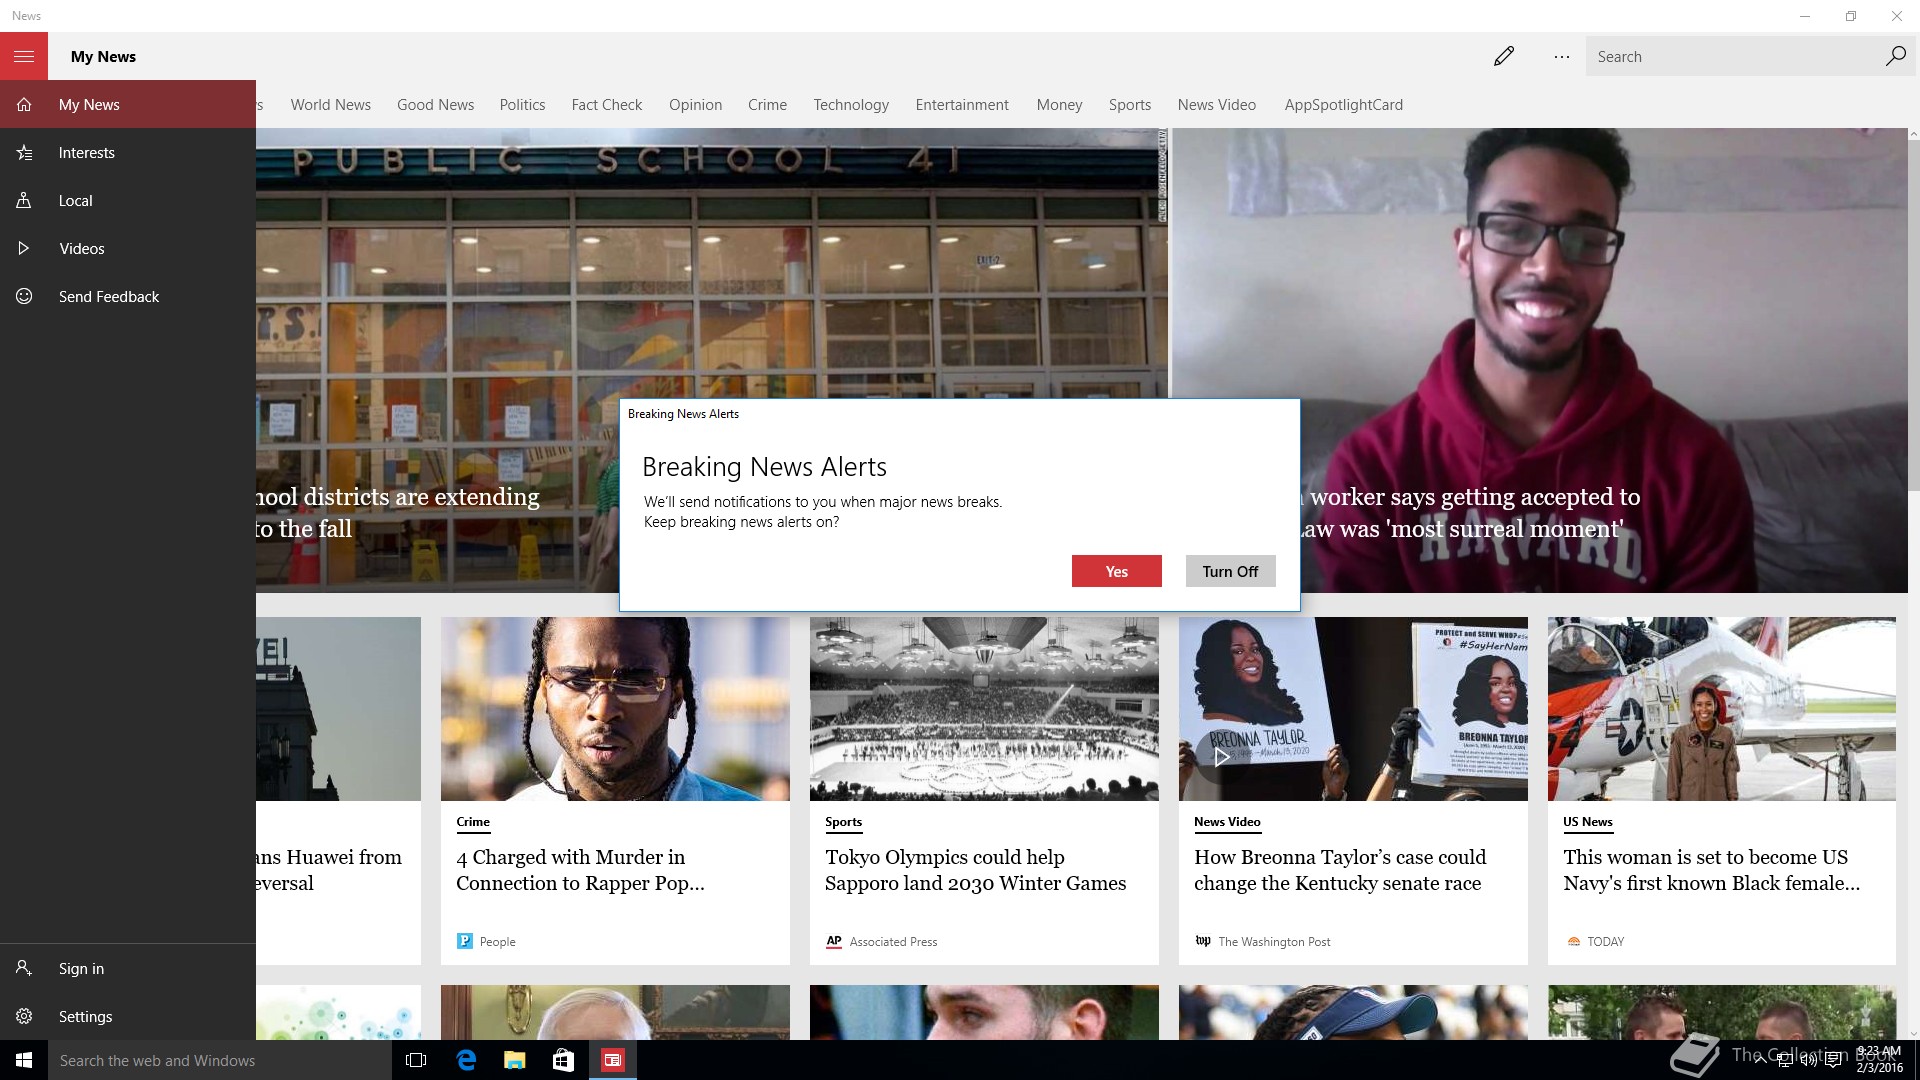This screenshot has height=1080, width=1920.
Task: Click the Associated Press logo
Action: [834, 941]
